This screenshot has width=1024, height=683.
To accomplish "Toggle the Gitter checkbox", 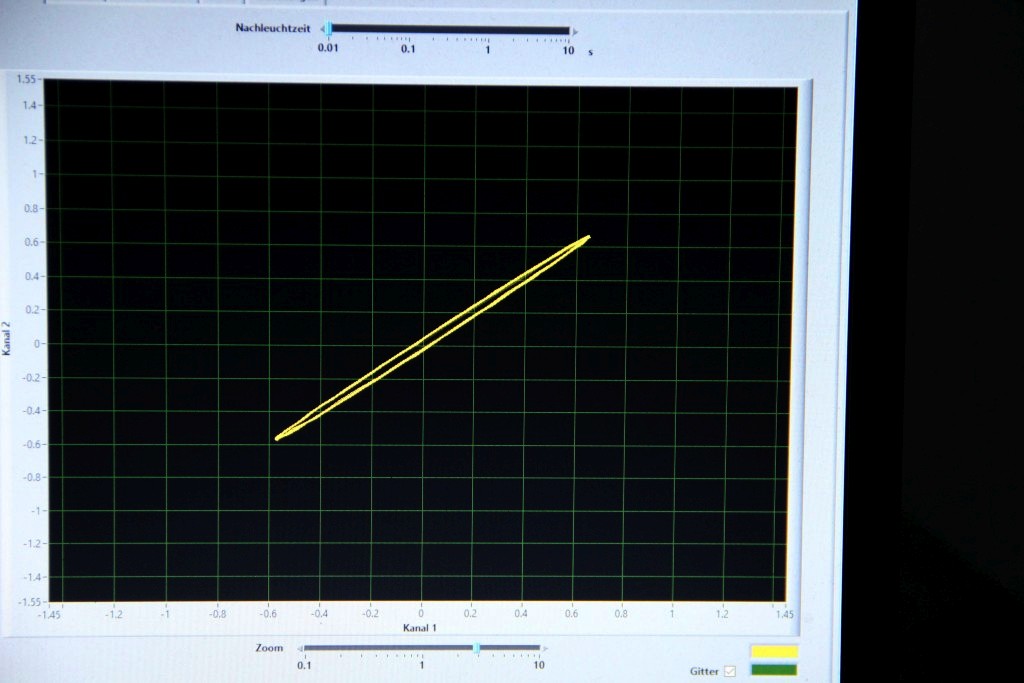I will coord(729,671).
